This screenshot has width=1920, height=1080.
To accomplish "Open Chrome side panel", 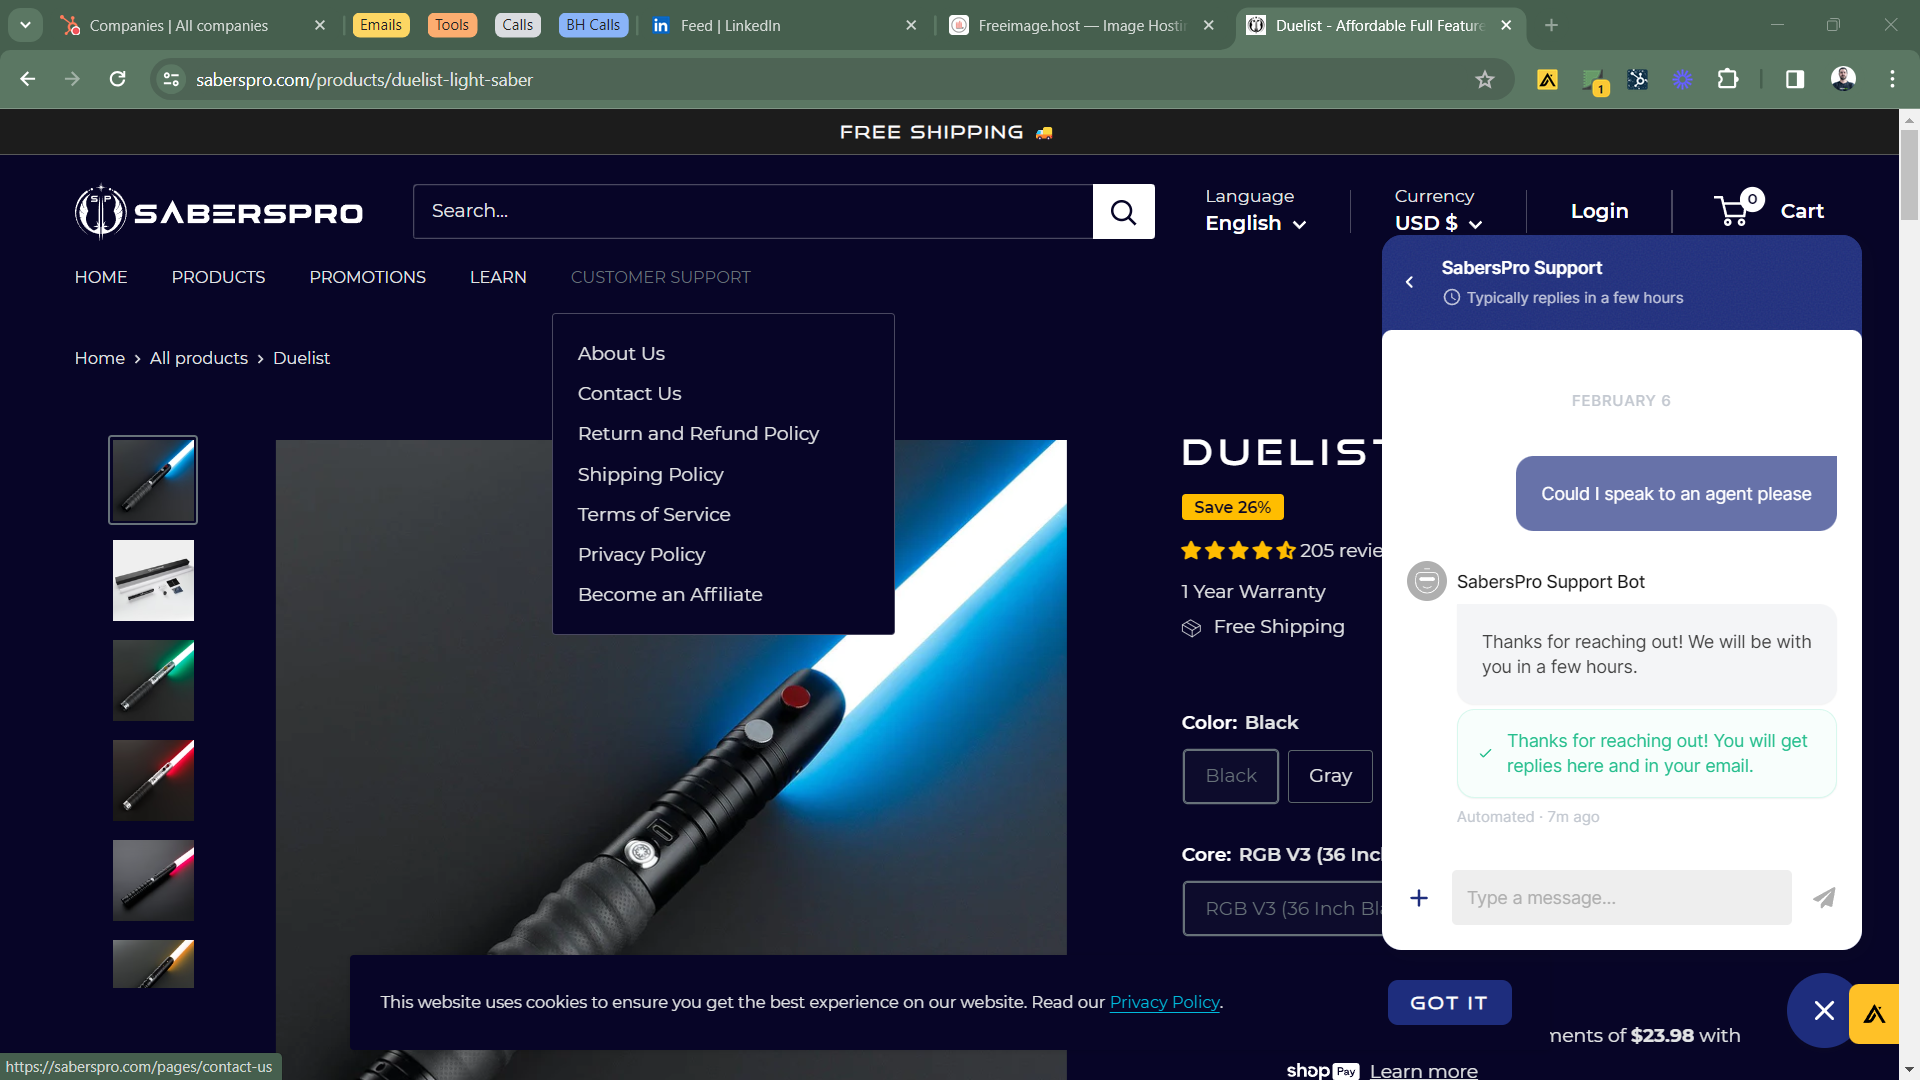I will pyautogui.click(x=1795, y=79).
